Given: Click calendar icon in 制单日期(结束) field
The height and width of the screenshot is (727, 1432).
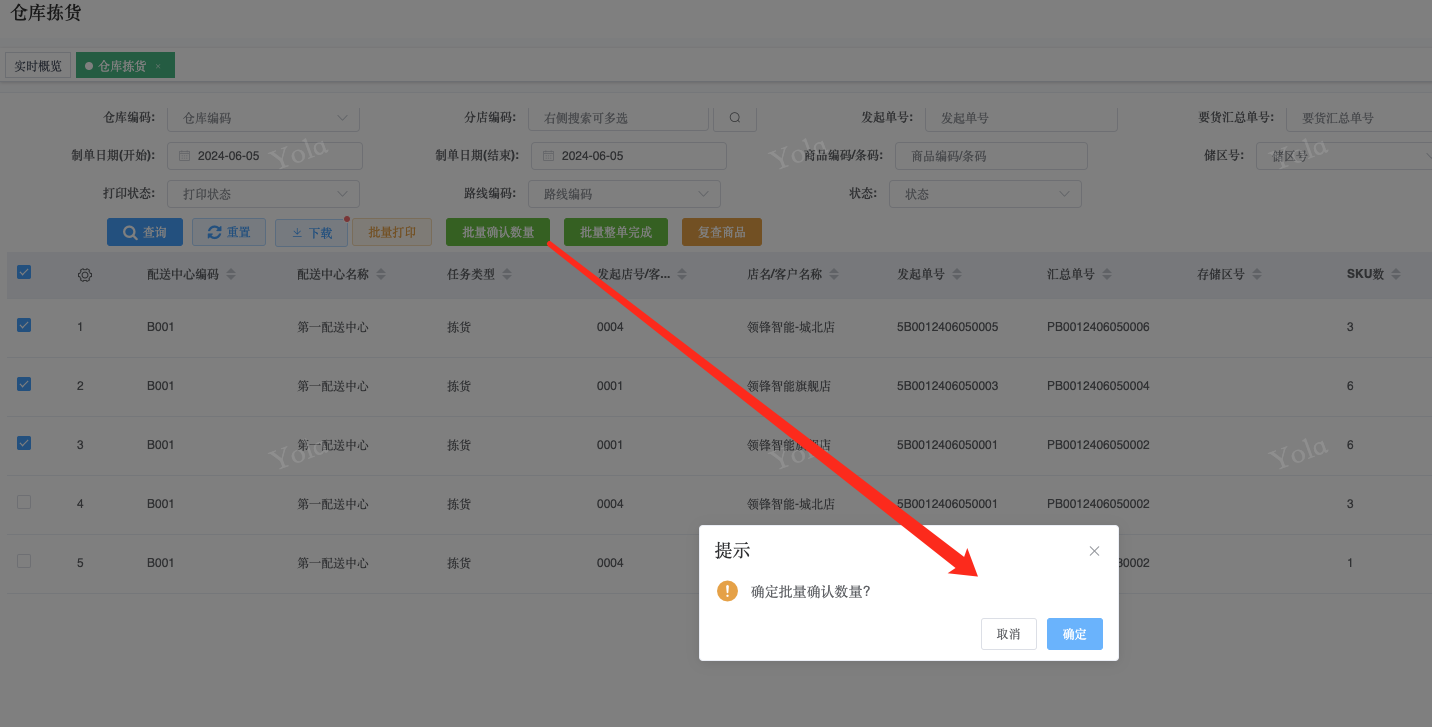Looking at the screenshot, I should click(x=549, y=156).
